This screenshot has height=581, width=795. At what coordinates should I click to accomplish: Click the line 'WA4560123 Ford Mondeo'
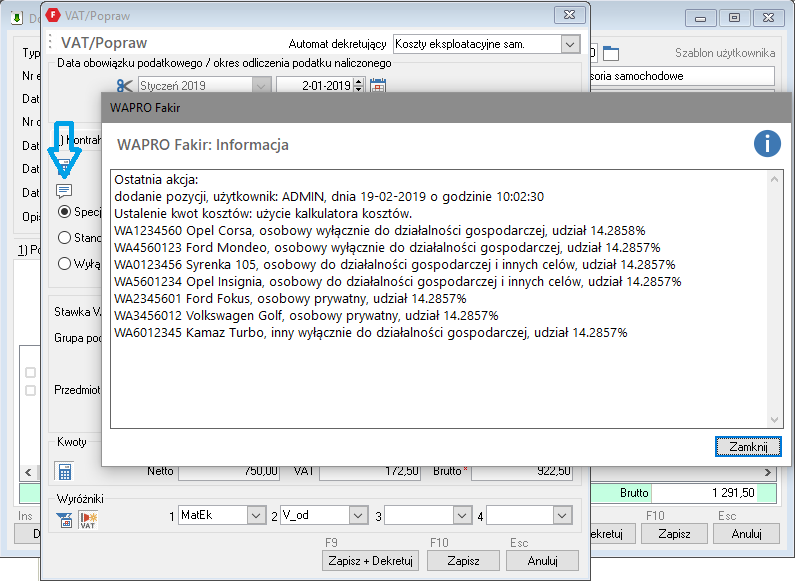pyautogui.click(x=387, y=247)
